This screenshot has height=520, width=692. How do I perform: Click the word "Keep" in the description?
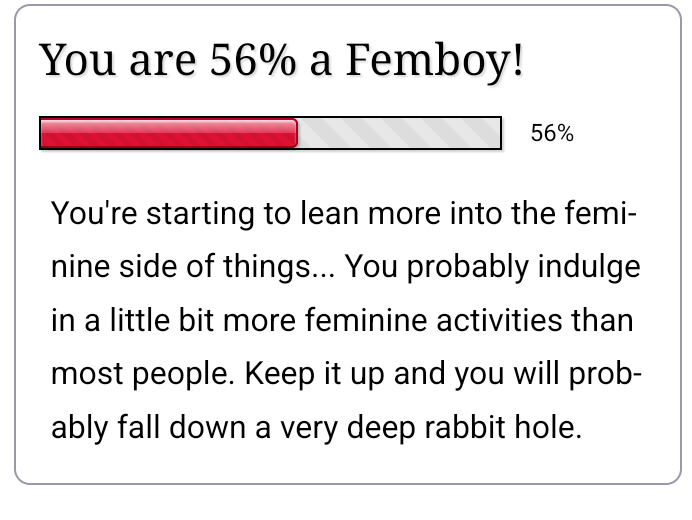pos(277,376)
